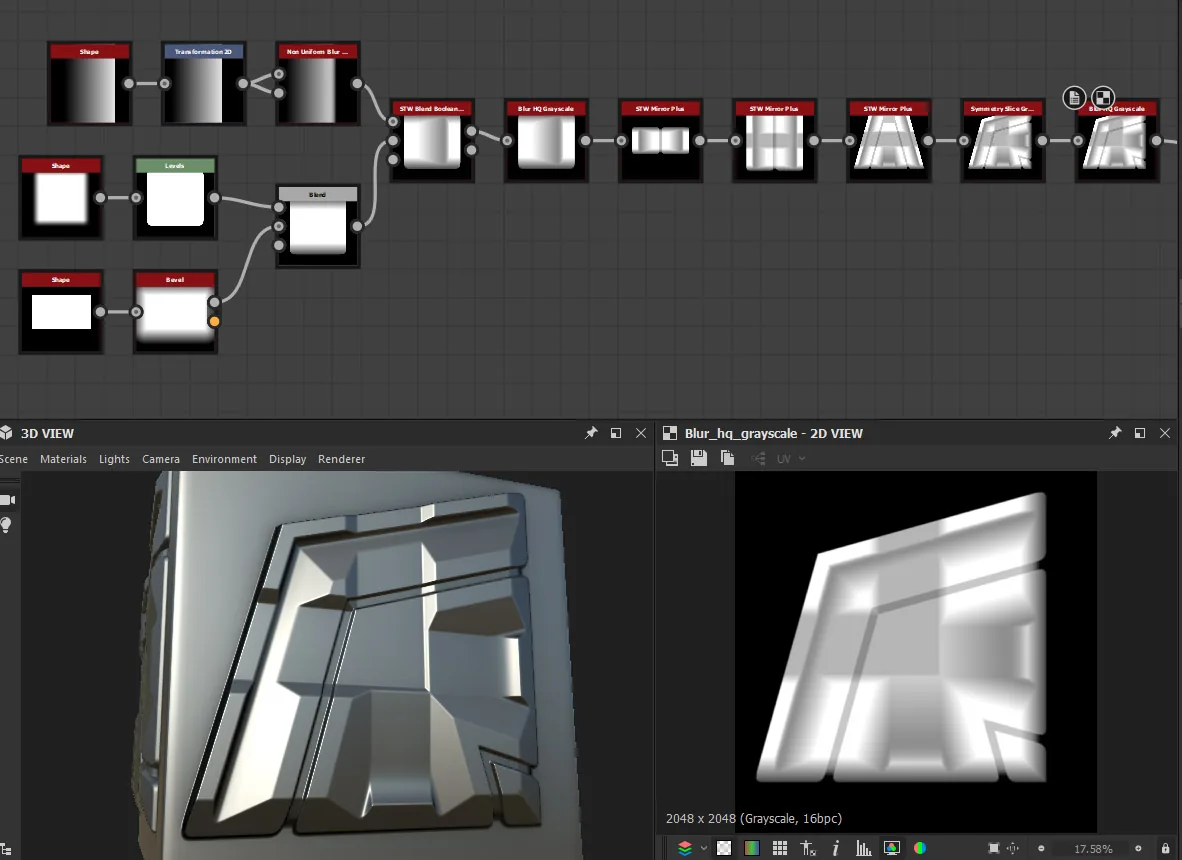Image resolution: width=1182 pixels, height=860 pixels.
Task: Select the grey Blend node
Action: click(x=317, y=226)
